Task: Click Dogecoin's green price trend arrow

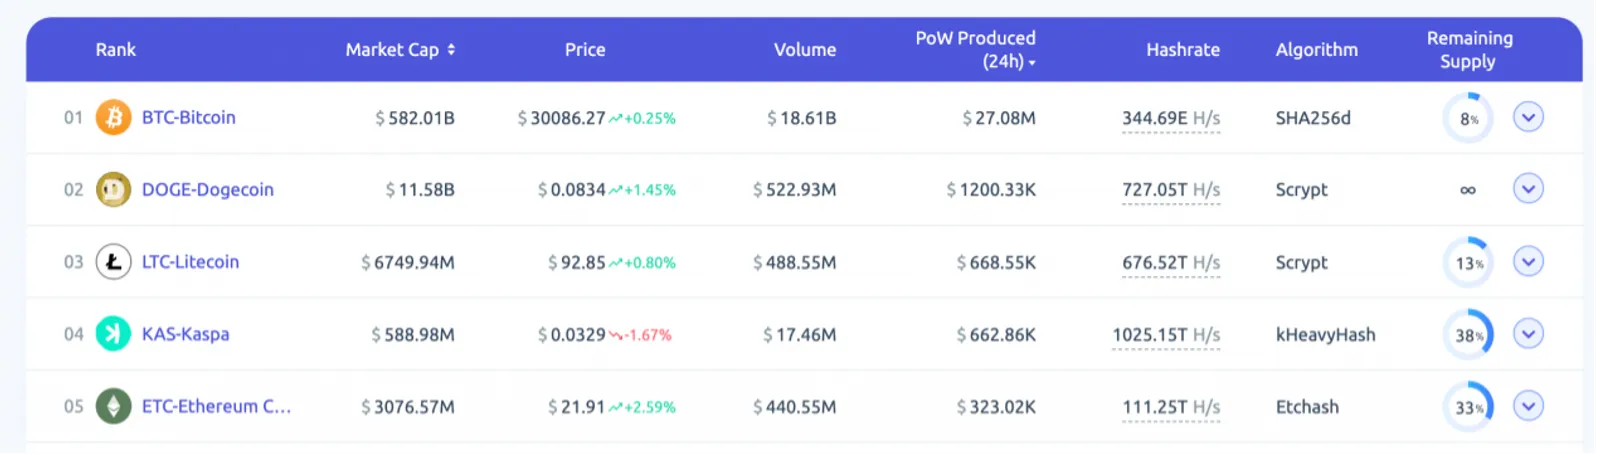Action: (615, 190)
